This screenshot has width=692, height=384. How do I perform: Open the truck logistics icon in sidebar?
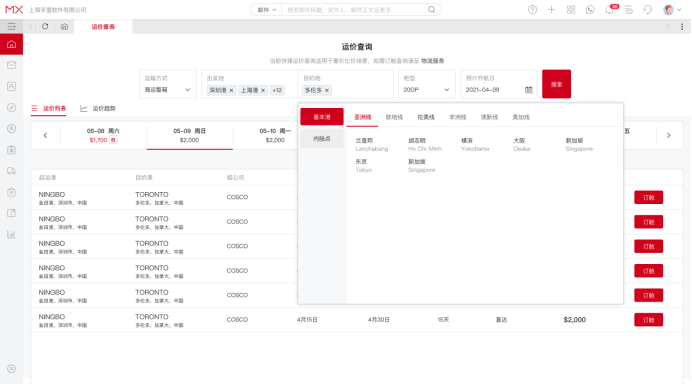click(x=11, y=171)
